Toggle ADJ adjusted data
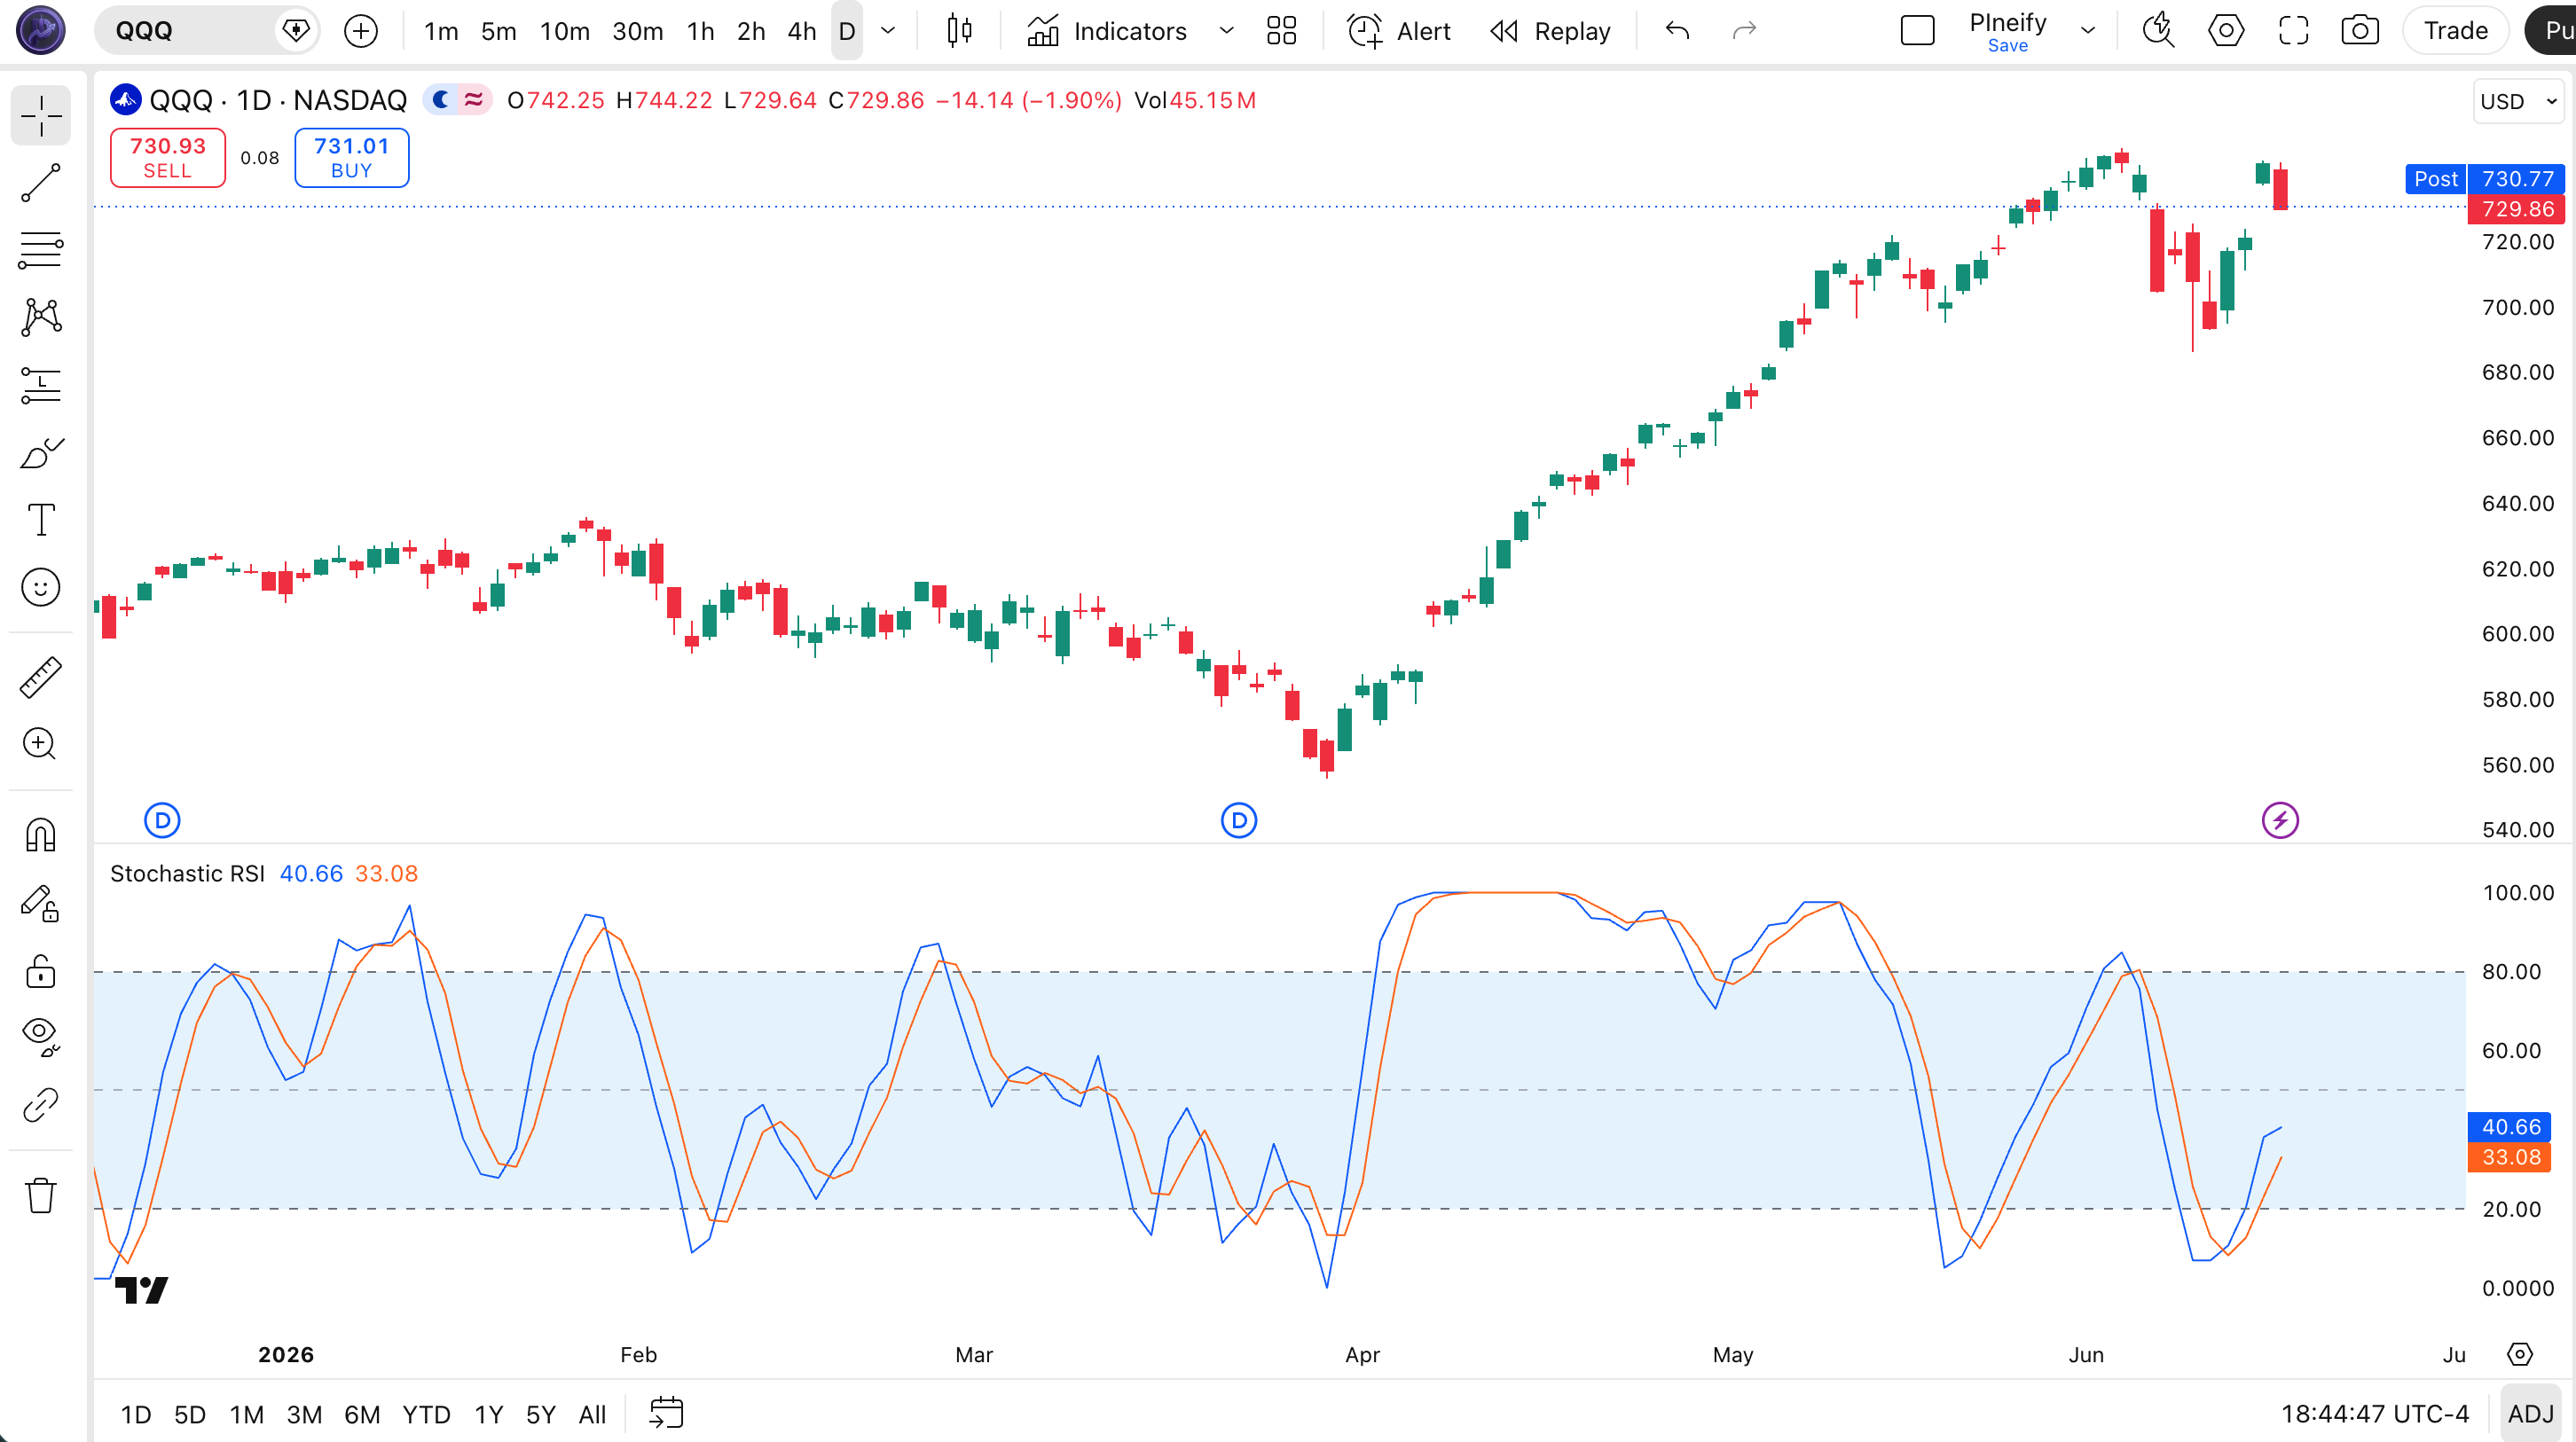Screen dimensions: 2576x1442 (2531, 1413)
